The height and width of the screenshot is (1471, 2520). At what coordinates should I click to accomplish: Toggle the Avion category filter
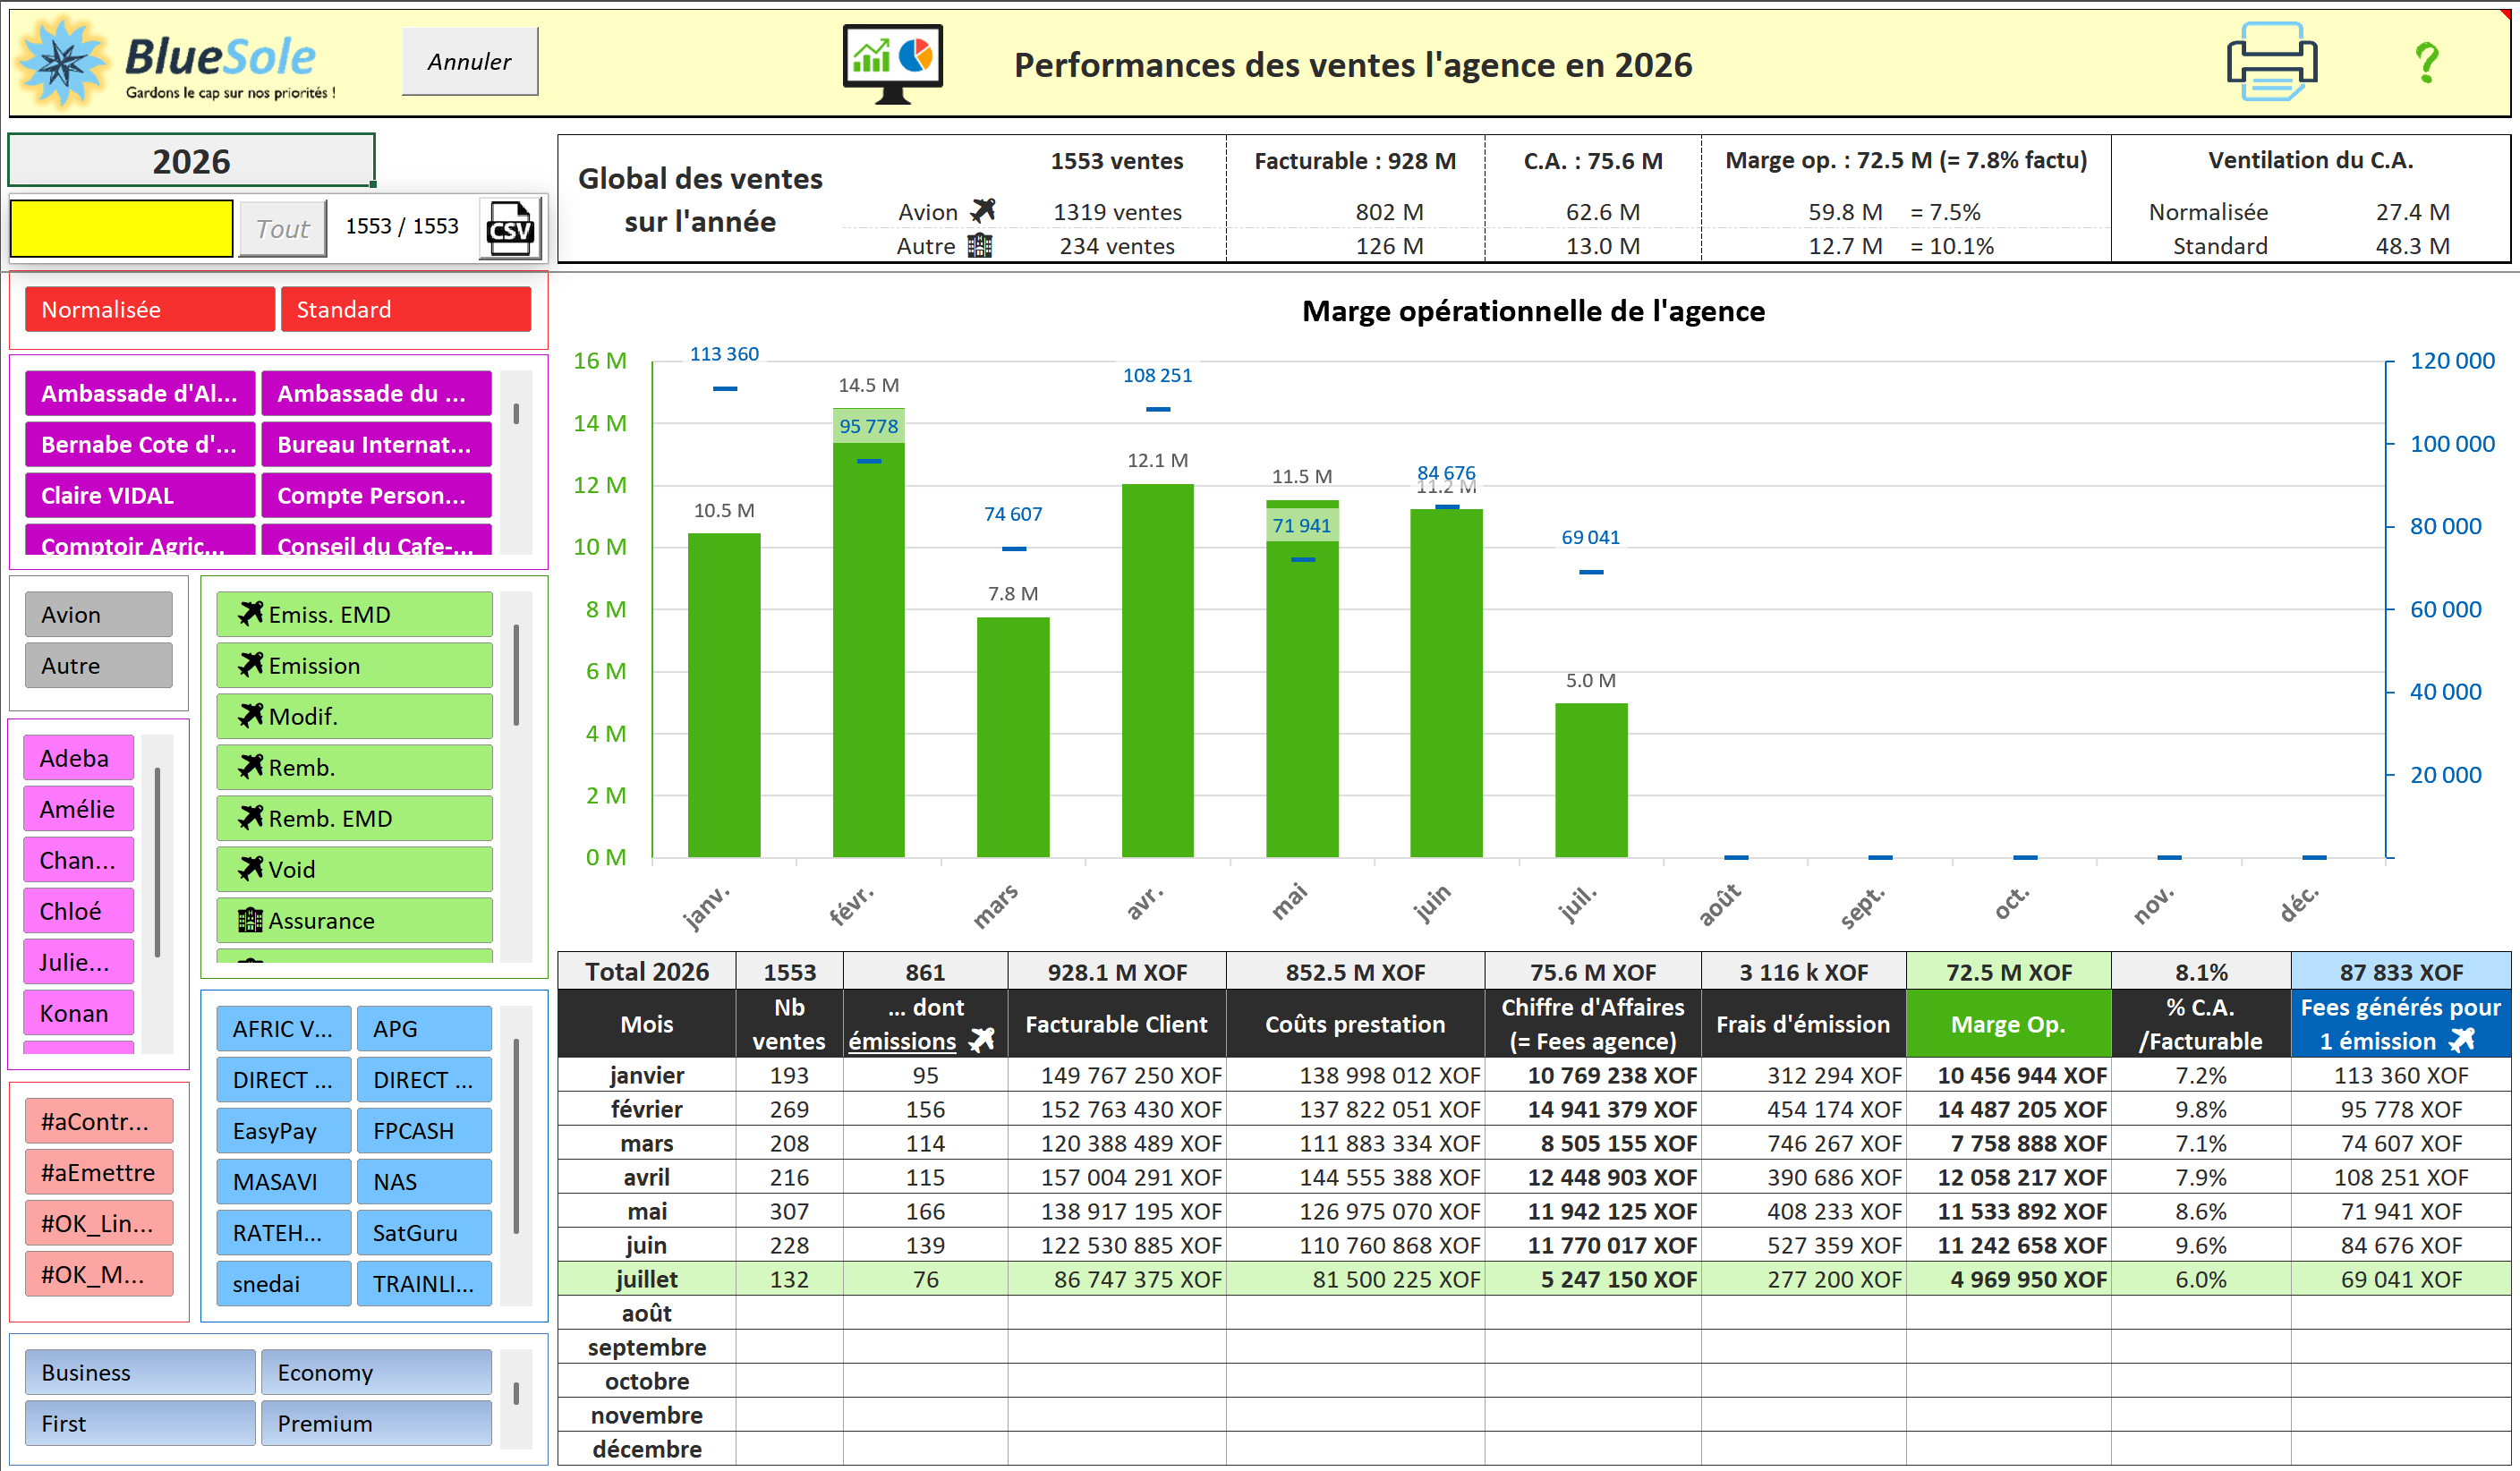point(99,615)
